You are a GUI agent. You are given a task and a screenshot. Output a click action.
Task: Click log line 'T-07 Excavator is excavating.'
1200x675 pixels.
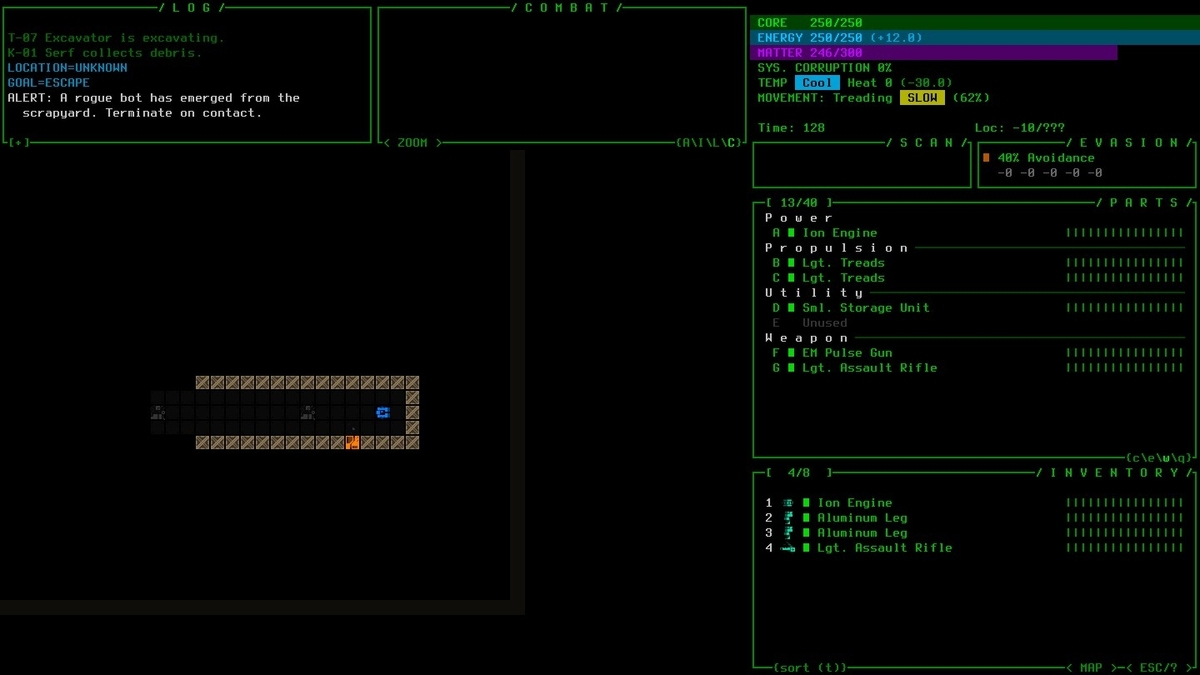click(116, 38)
